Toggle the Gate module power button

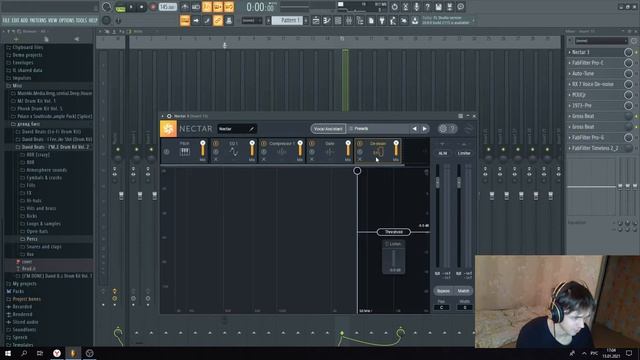312,144
